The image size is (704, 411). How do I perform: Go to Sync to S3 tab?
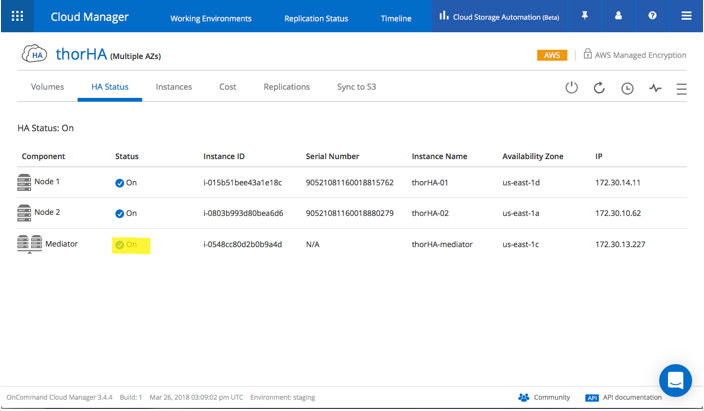pos(356,87)
